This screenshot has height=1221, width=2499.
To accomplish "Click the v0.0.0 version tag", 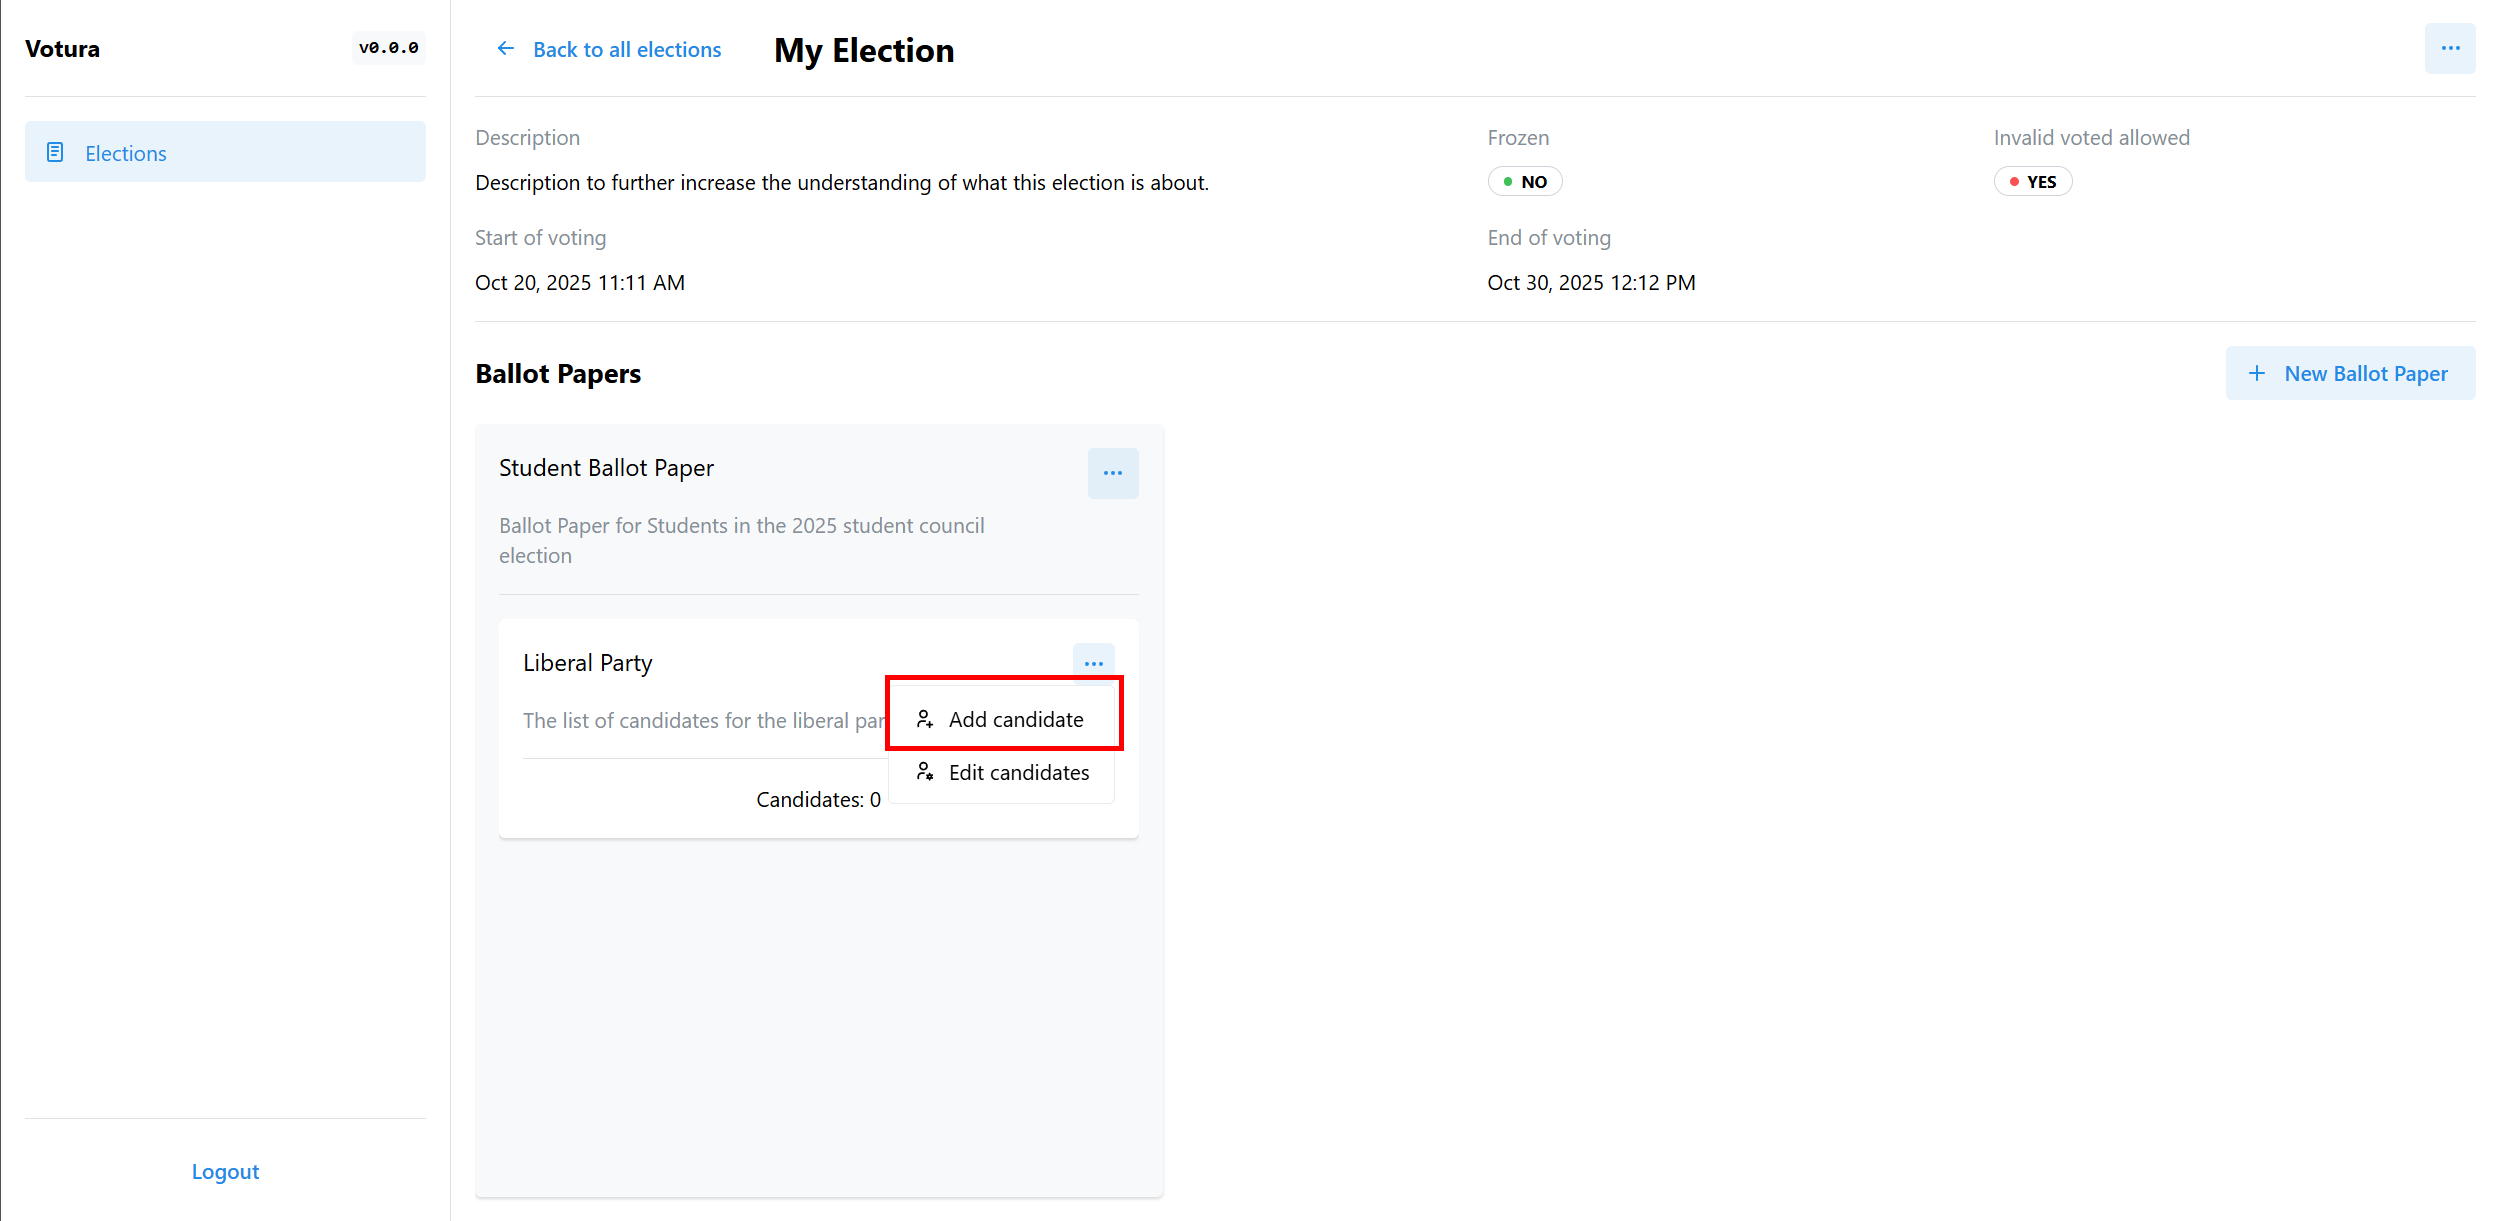I will (x=388, y=48).
